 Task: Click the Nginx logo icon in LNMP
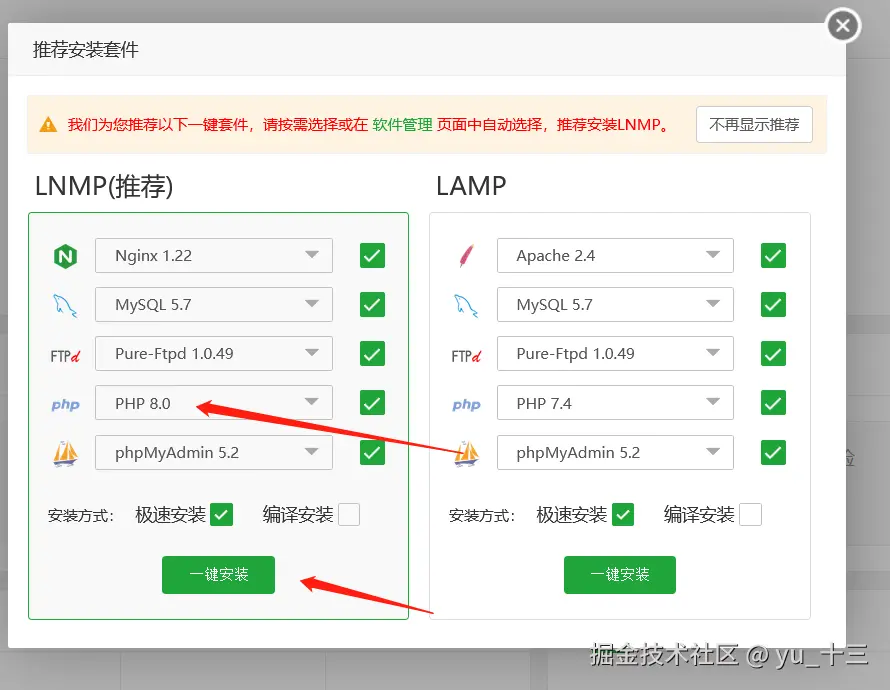tap(65, 256)
